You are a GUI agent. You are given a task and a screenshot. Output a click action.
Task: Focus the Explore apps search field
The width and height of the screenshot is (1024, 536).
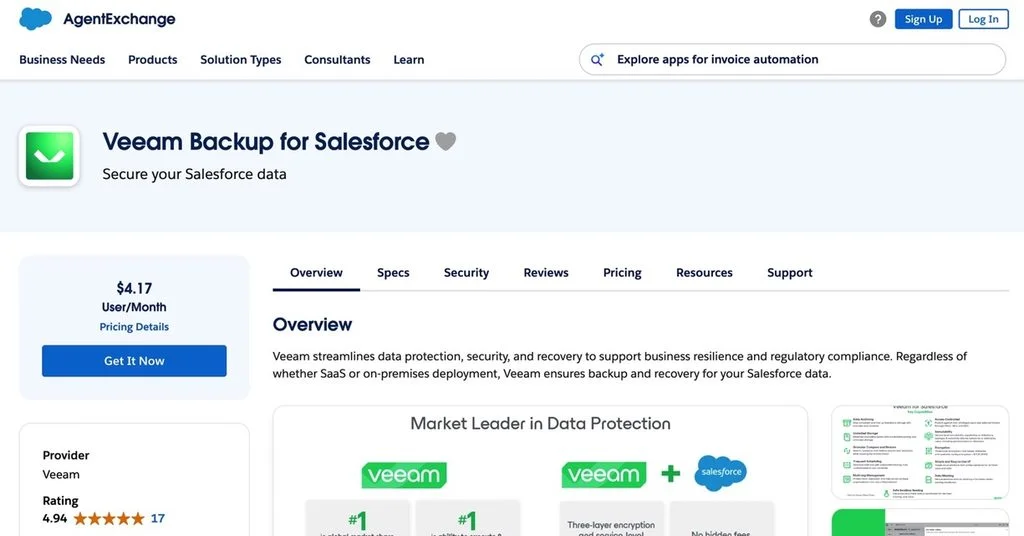pyautogui.click(x=792, y=59)
